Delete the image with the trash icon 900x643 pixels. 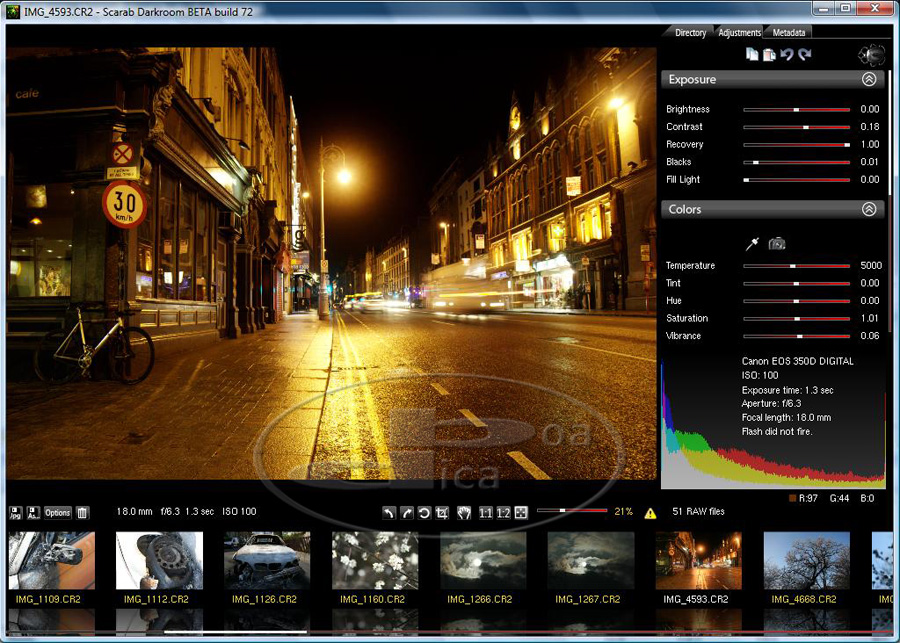(83, 512)
